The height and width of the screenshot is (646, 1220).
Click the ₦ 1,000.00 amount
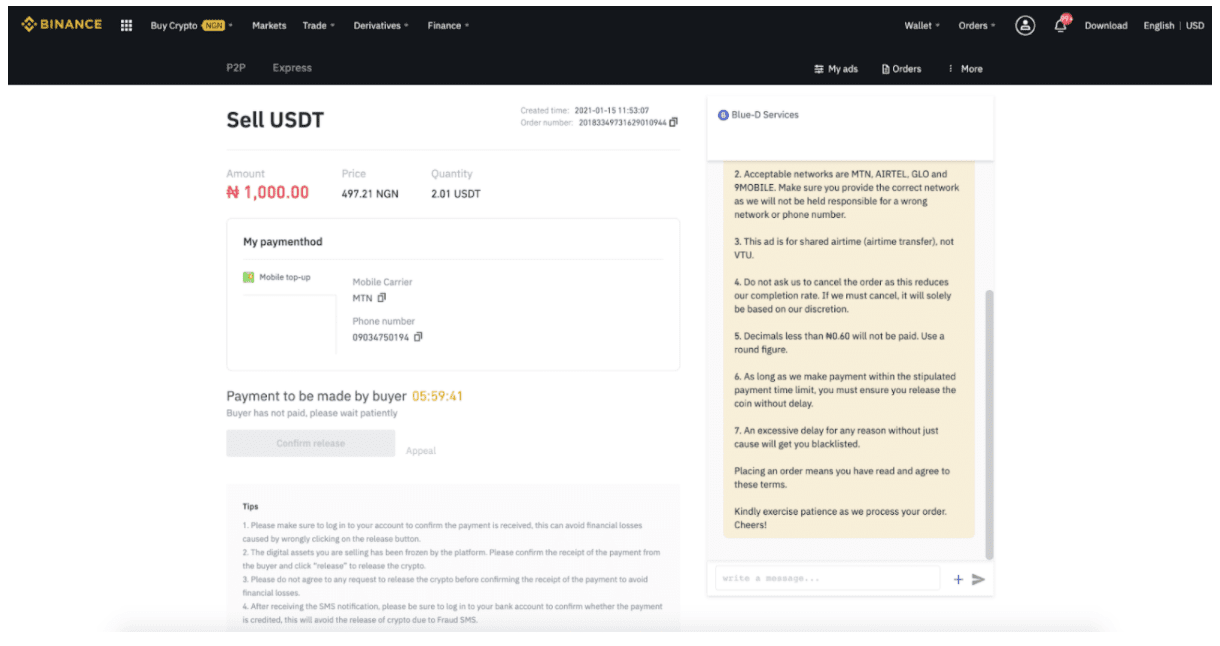point(268,193)
